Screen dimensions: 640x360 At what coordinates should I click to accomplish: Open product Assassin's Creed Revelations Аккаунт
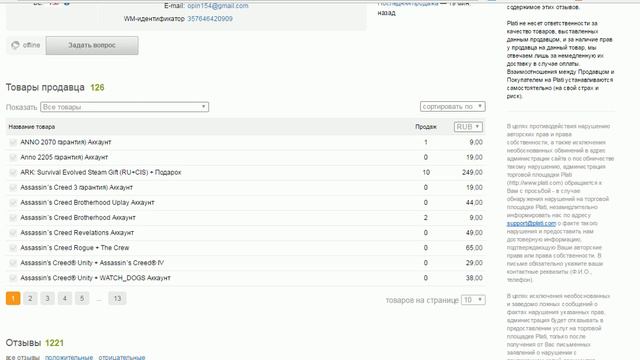click(77, 233)
